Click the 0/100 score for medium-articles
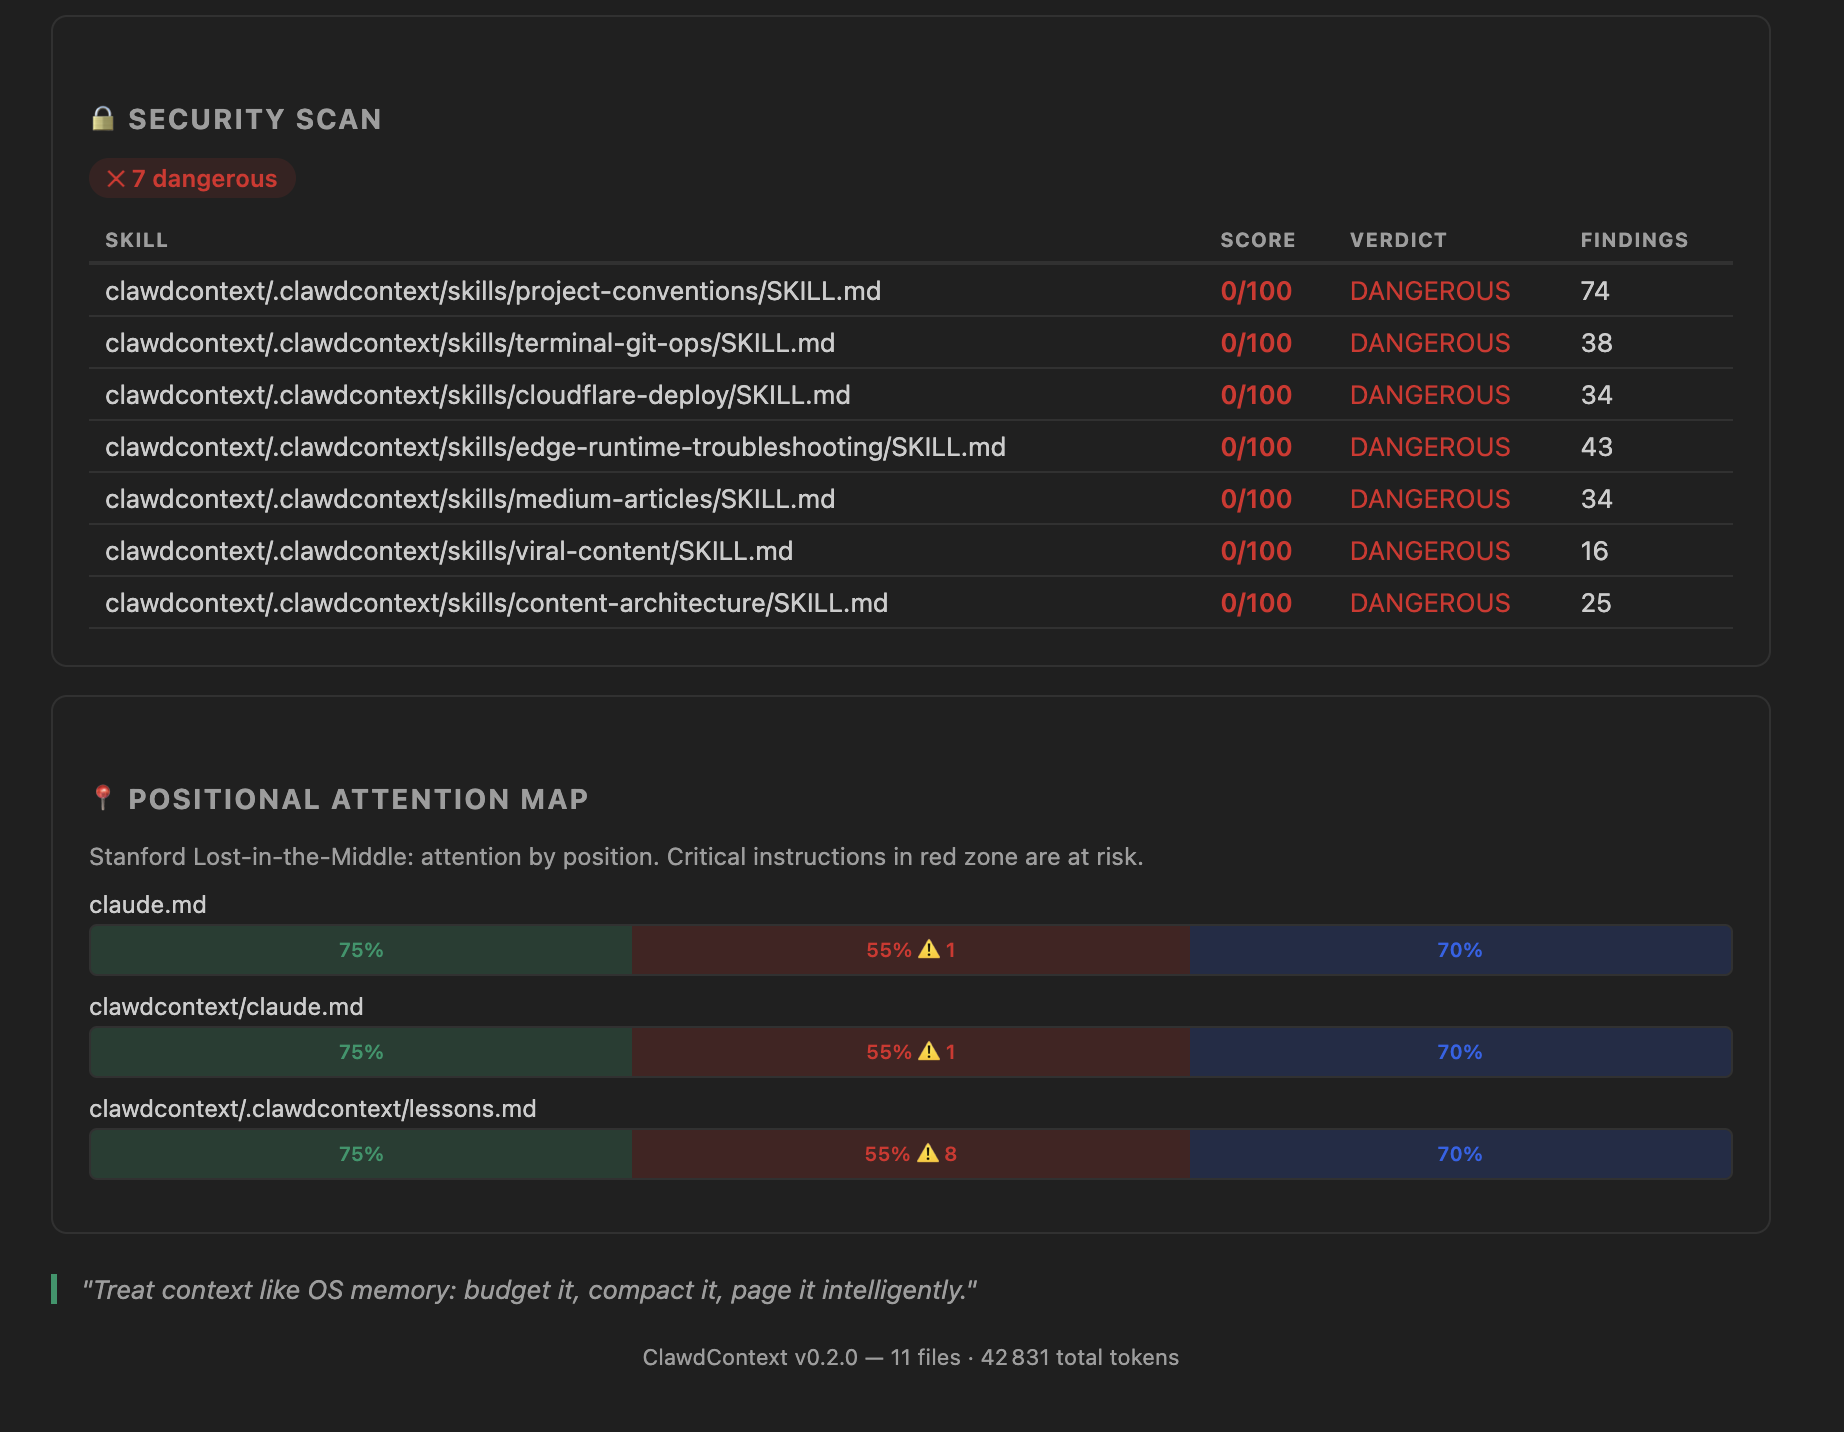 pos(1256,499)
